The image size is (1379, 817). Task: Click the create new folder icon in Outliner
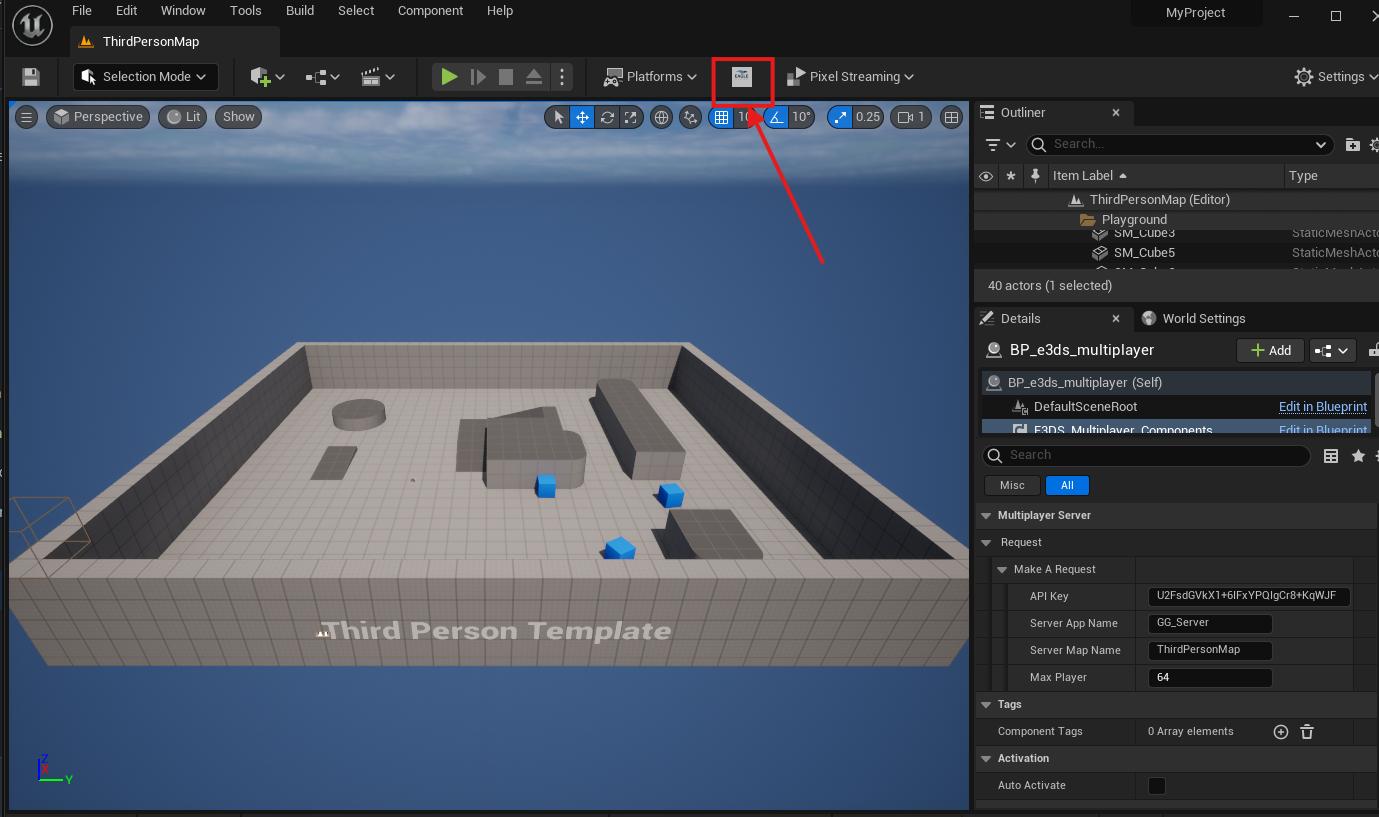click(1352, 144)
